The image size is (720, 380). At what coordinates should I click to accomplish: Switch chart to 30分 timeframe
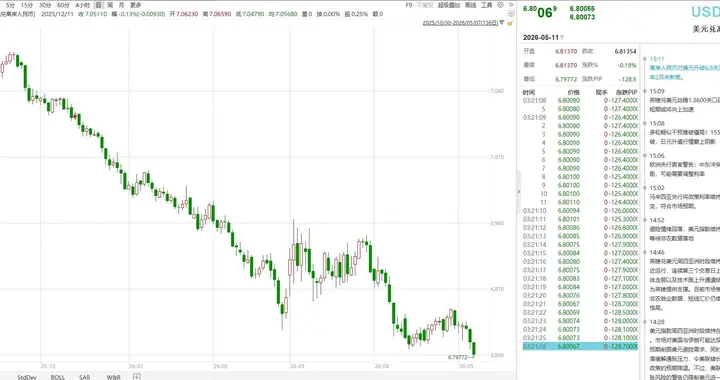tap(45, 5)
